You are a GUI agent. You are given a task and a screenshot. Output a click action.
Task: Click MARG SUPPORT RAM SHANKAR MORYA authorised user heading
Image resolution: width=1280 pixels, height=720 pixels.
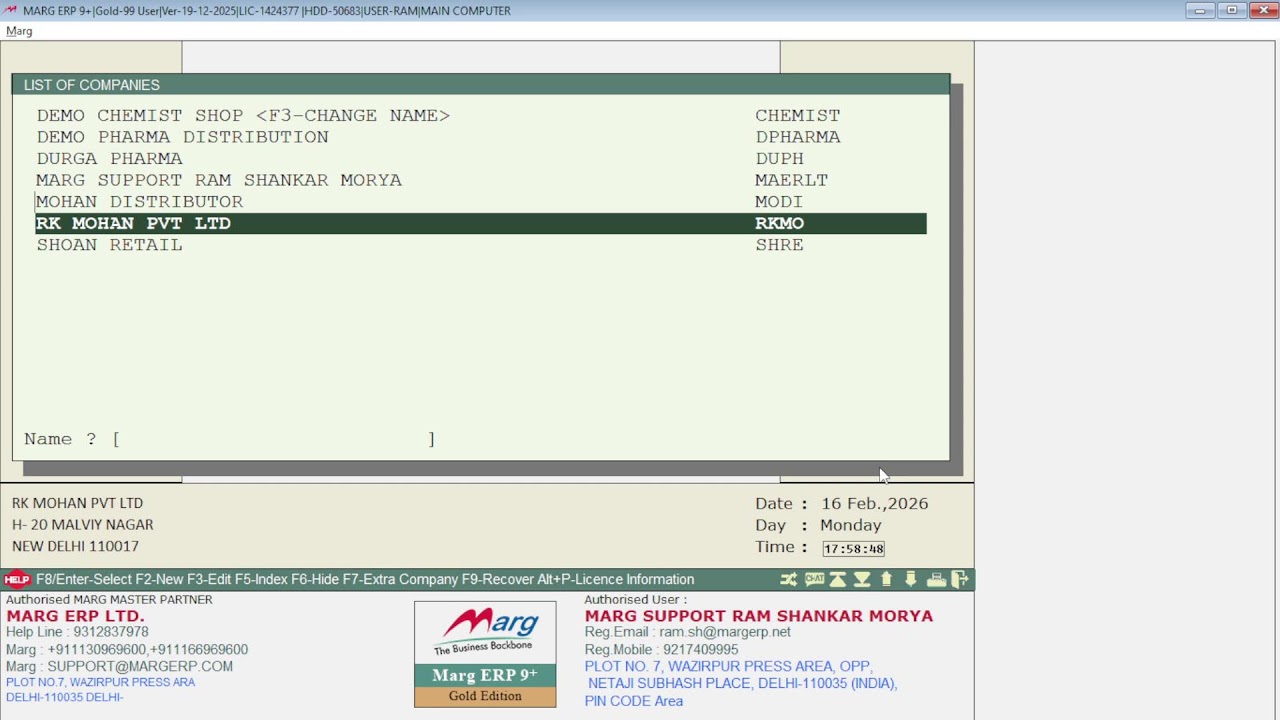[759, 616]
